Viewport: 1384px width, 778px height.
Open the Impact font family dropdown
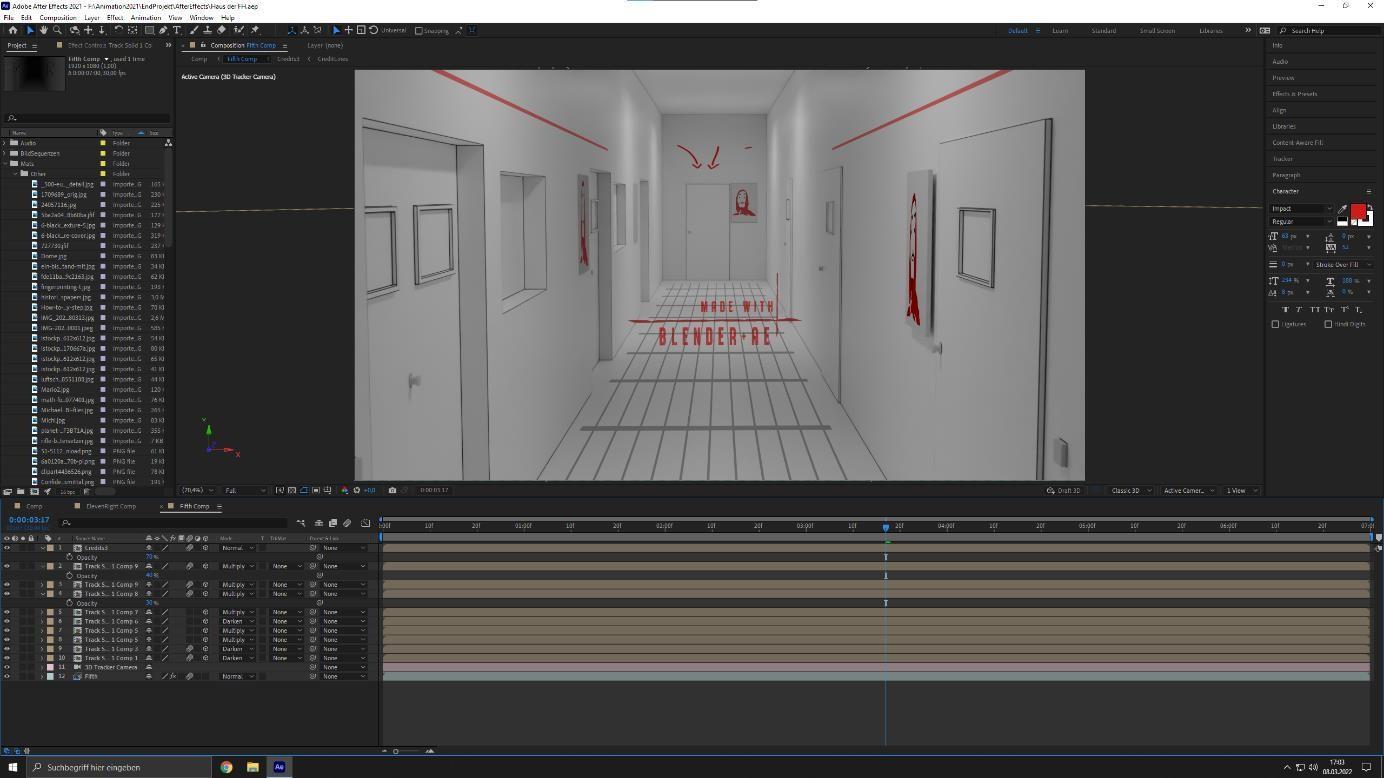(1301, 209)
